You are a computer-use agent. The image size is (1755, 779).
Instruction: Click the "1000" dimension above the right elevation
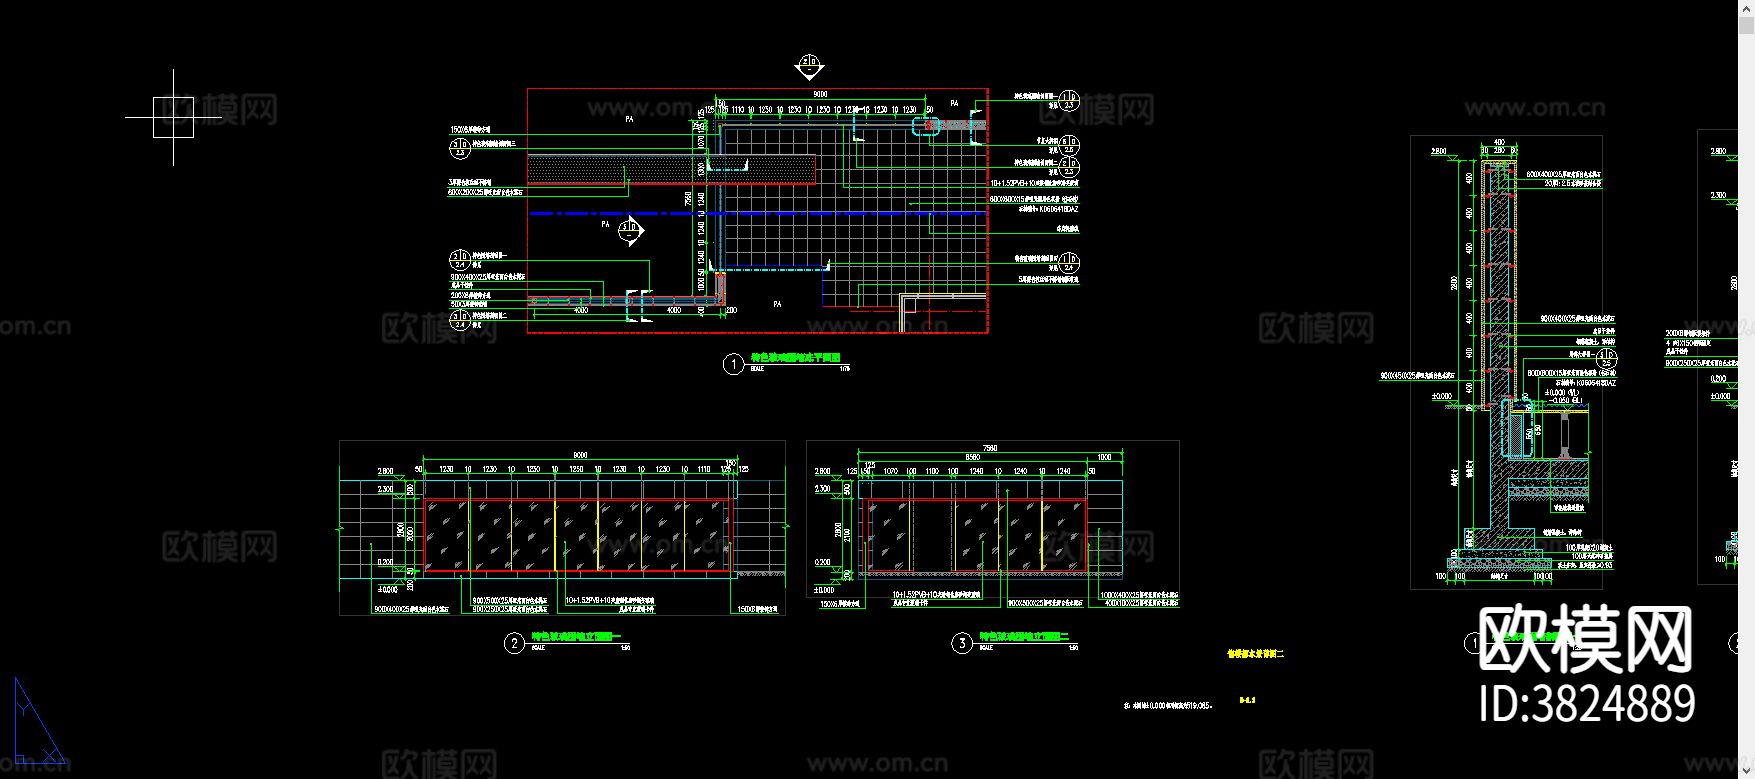pos(1104,457)
